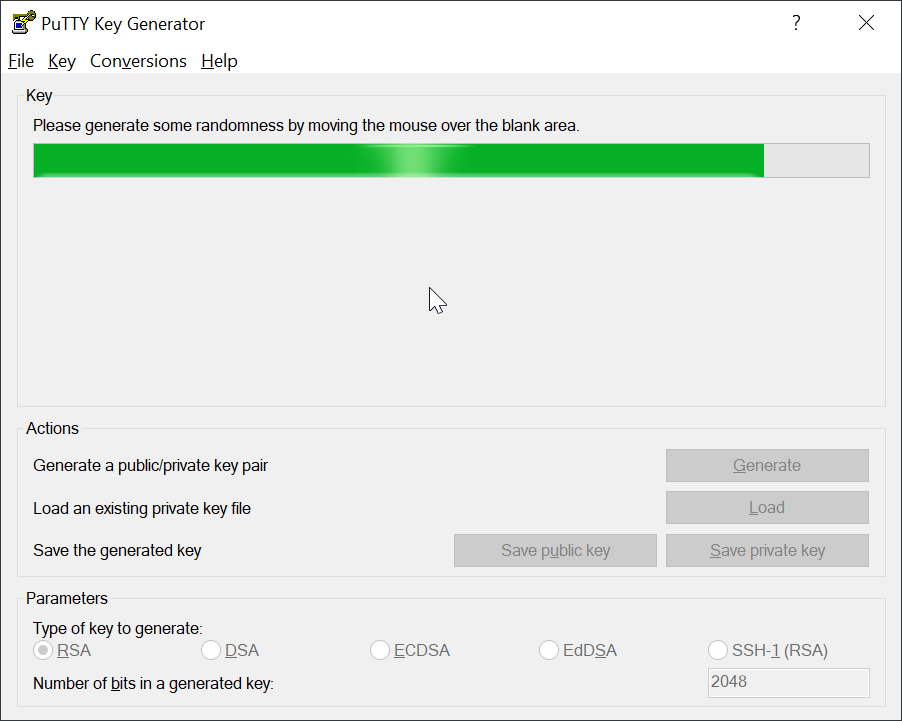The height and width of the screenshot is (721, 902).
Task: Click the Save private key button
Action: point(767,551)
